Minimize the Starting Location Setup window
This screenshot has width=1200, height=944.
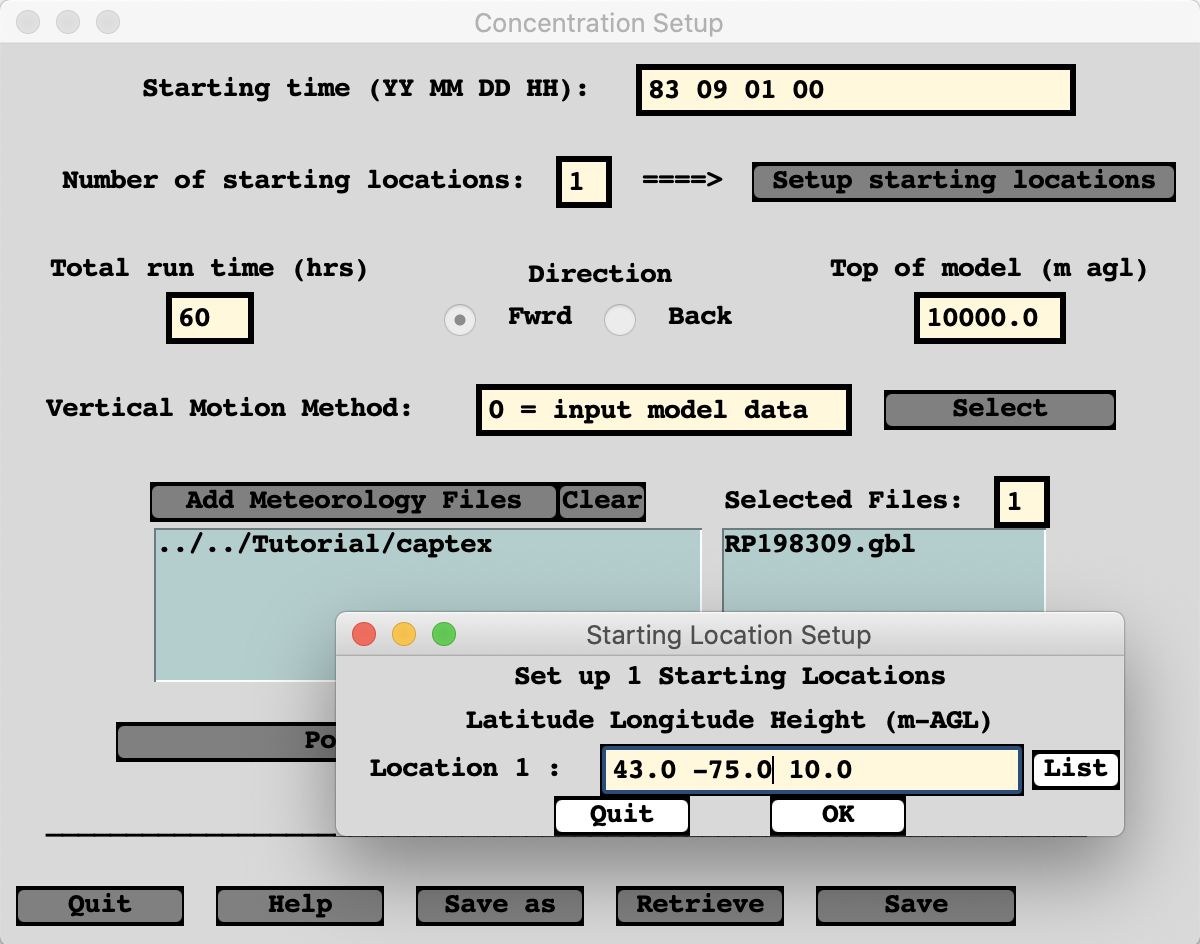[x=404, y=635]
